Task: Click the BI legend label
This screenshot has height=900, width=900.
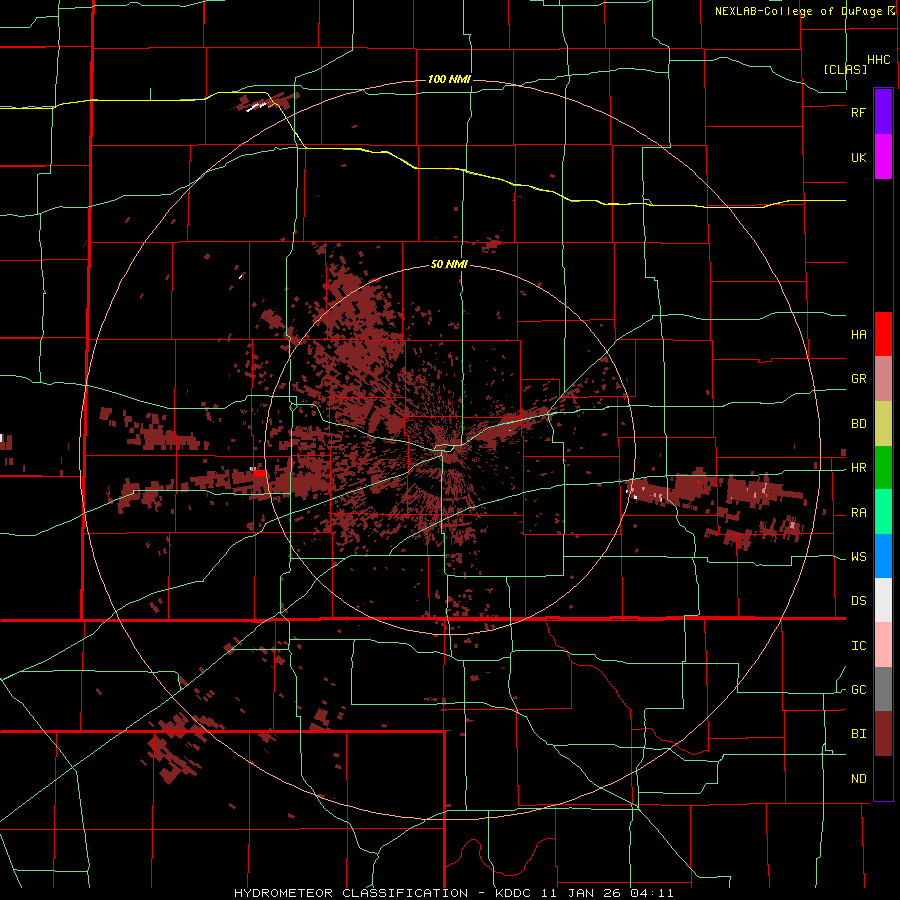Action: pyautogui.click(x=858, y=734)
